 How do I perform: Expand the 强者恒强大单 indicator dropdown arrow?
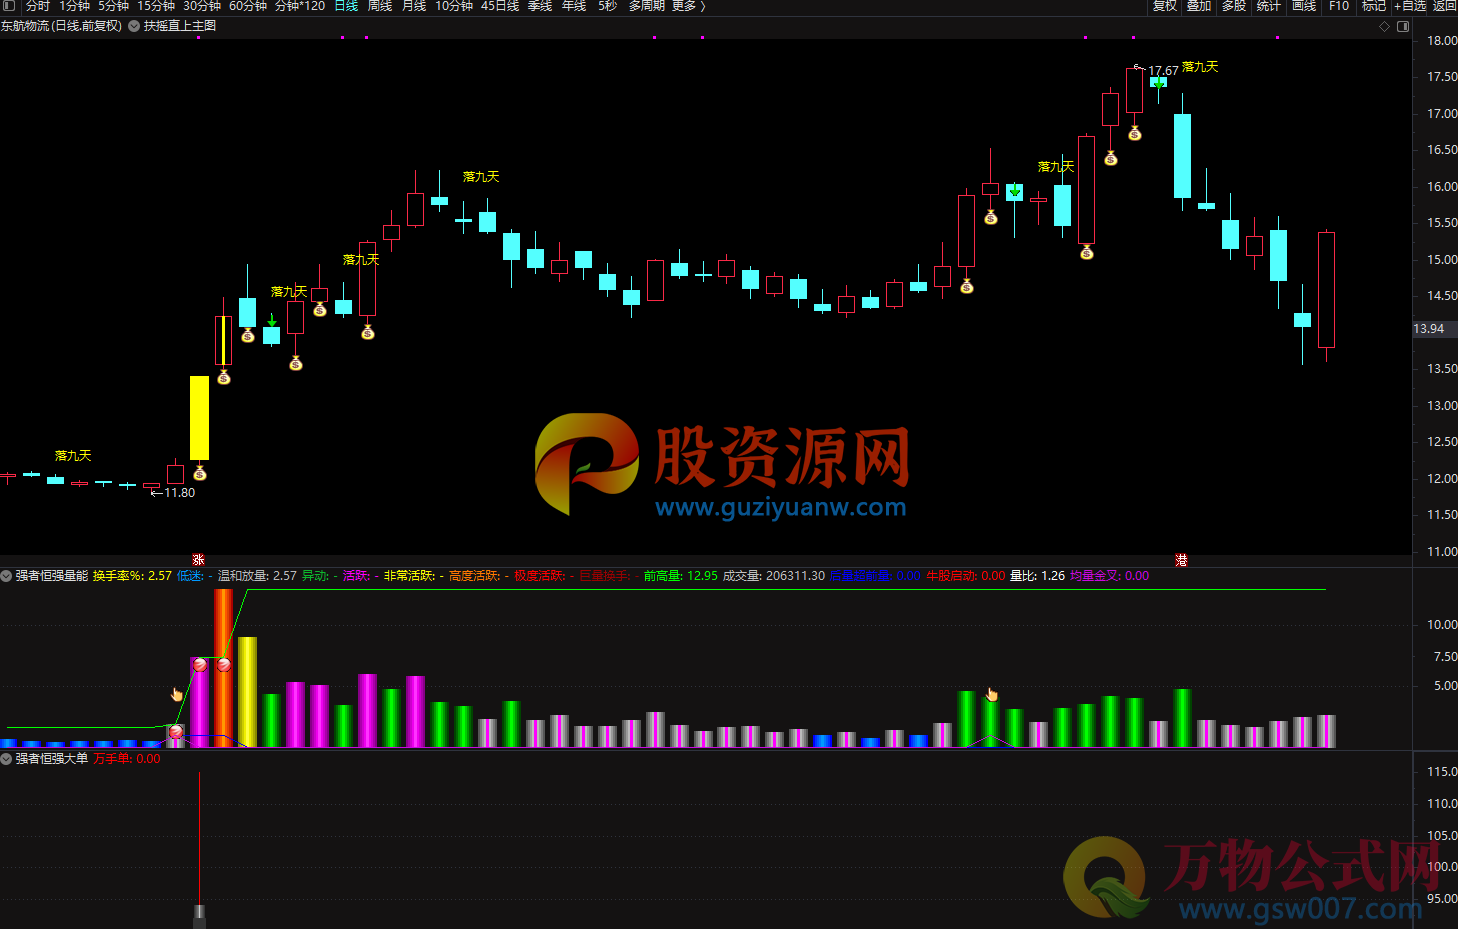coord(6,759)
